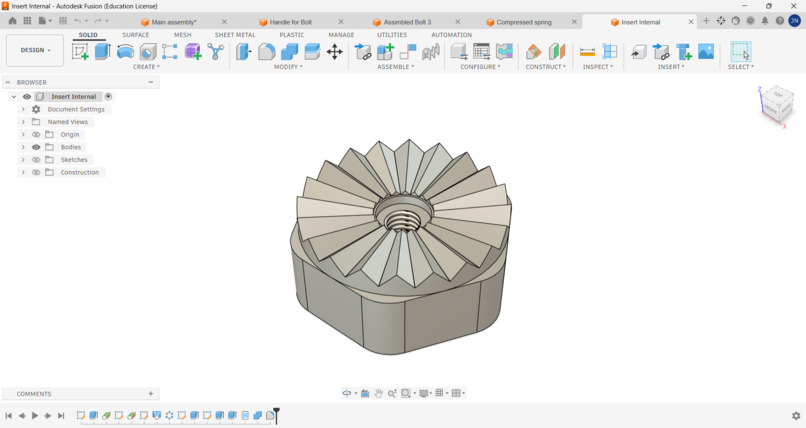Viewport: 806px width, 428px height.
Task: Switch to the SURFACE ribbon tab
Action: pos(136,35)
